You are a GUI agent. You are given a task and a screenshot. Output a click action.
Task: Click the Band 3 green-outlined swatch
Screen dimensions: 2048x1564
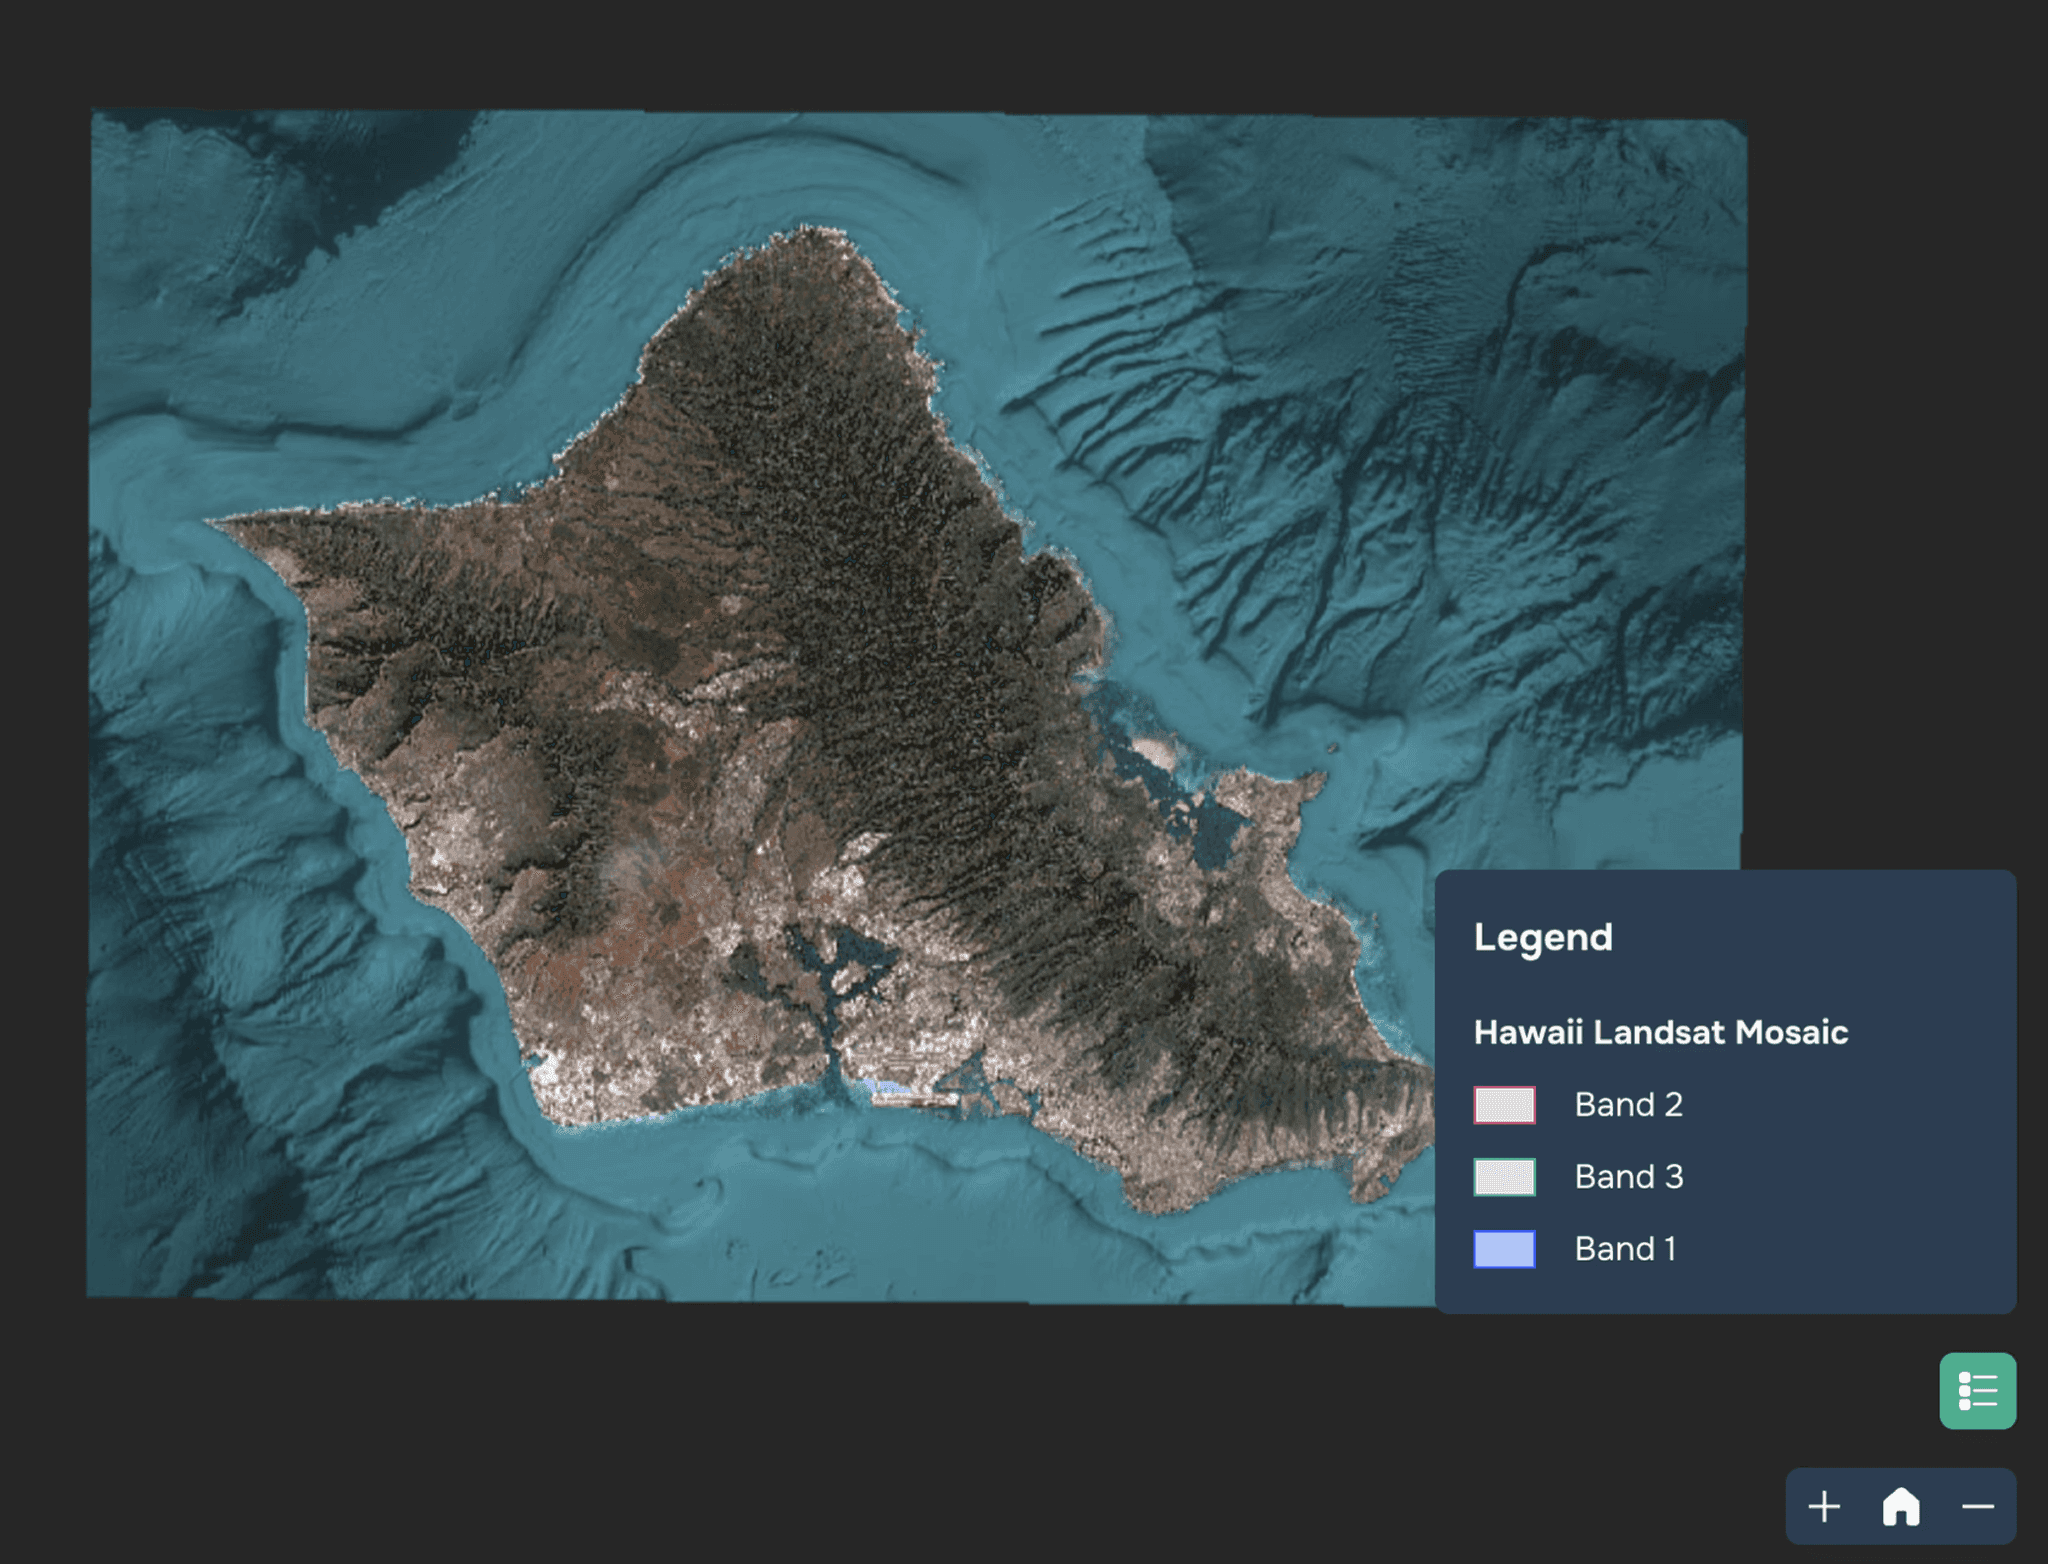[1504, 1177]
